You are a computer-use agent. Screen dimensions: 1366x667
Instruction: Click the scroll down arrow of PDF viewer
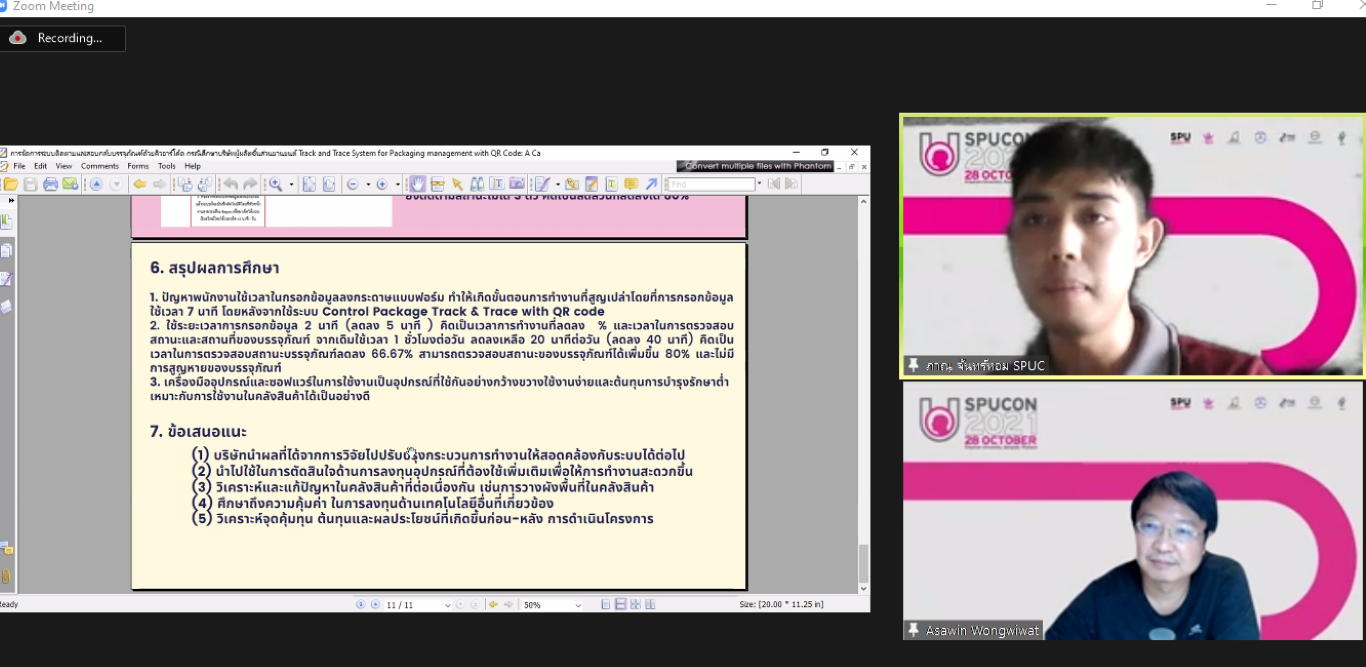click(x=864, y=589)
